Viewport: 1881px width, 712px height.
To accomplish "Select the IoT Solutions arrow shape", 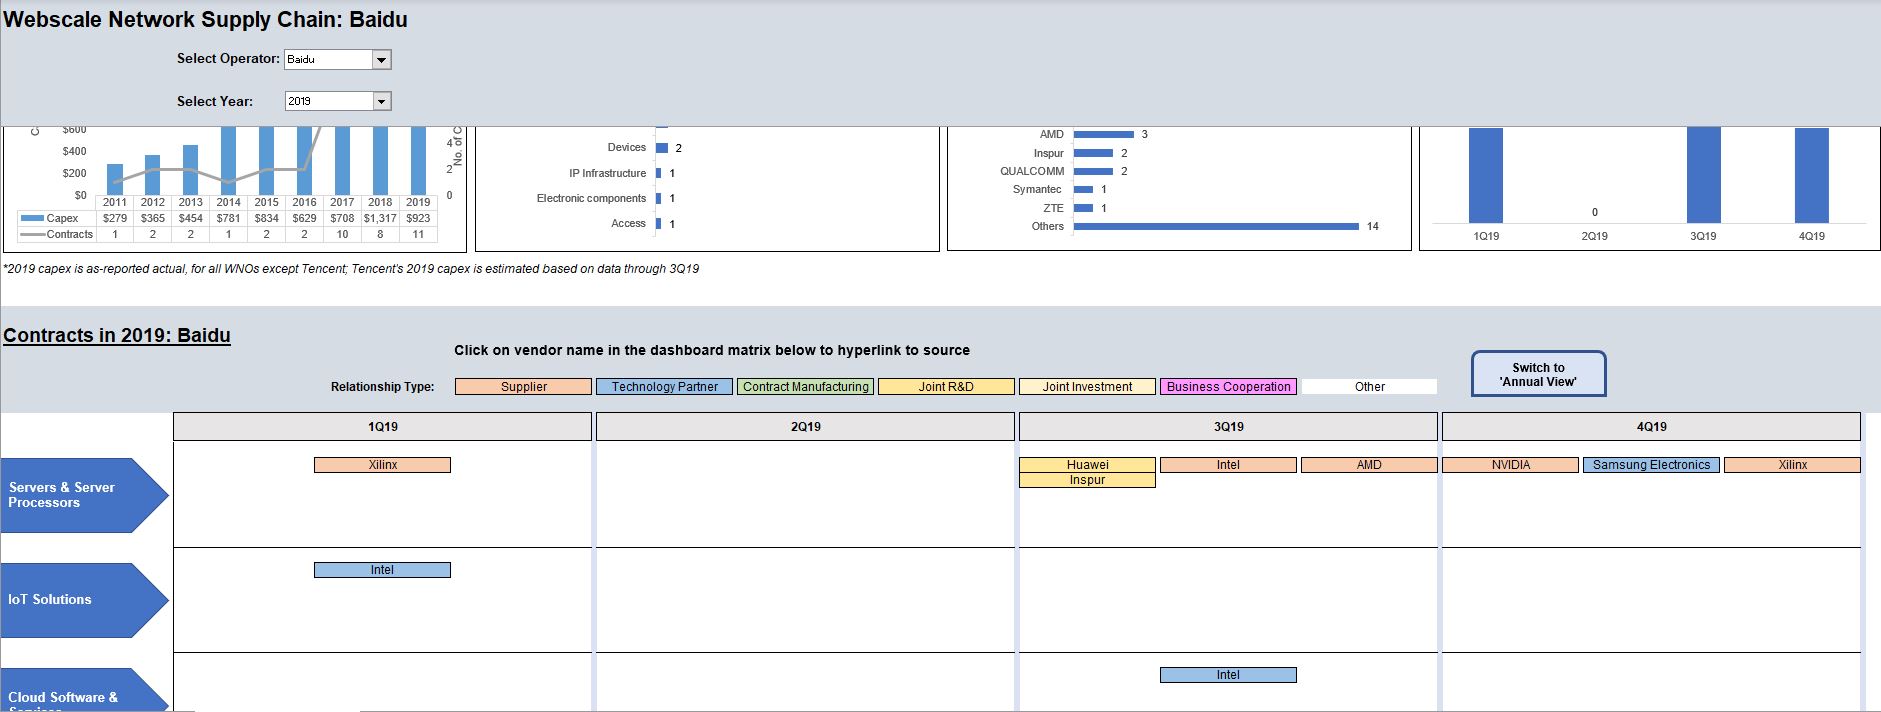I will pos(80,600).
